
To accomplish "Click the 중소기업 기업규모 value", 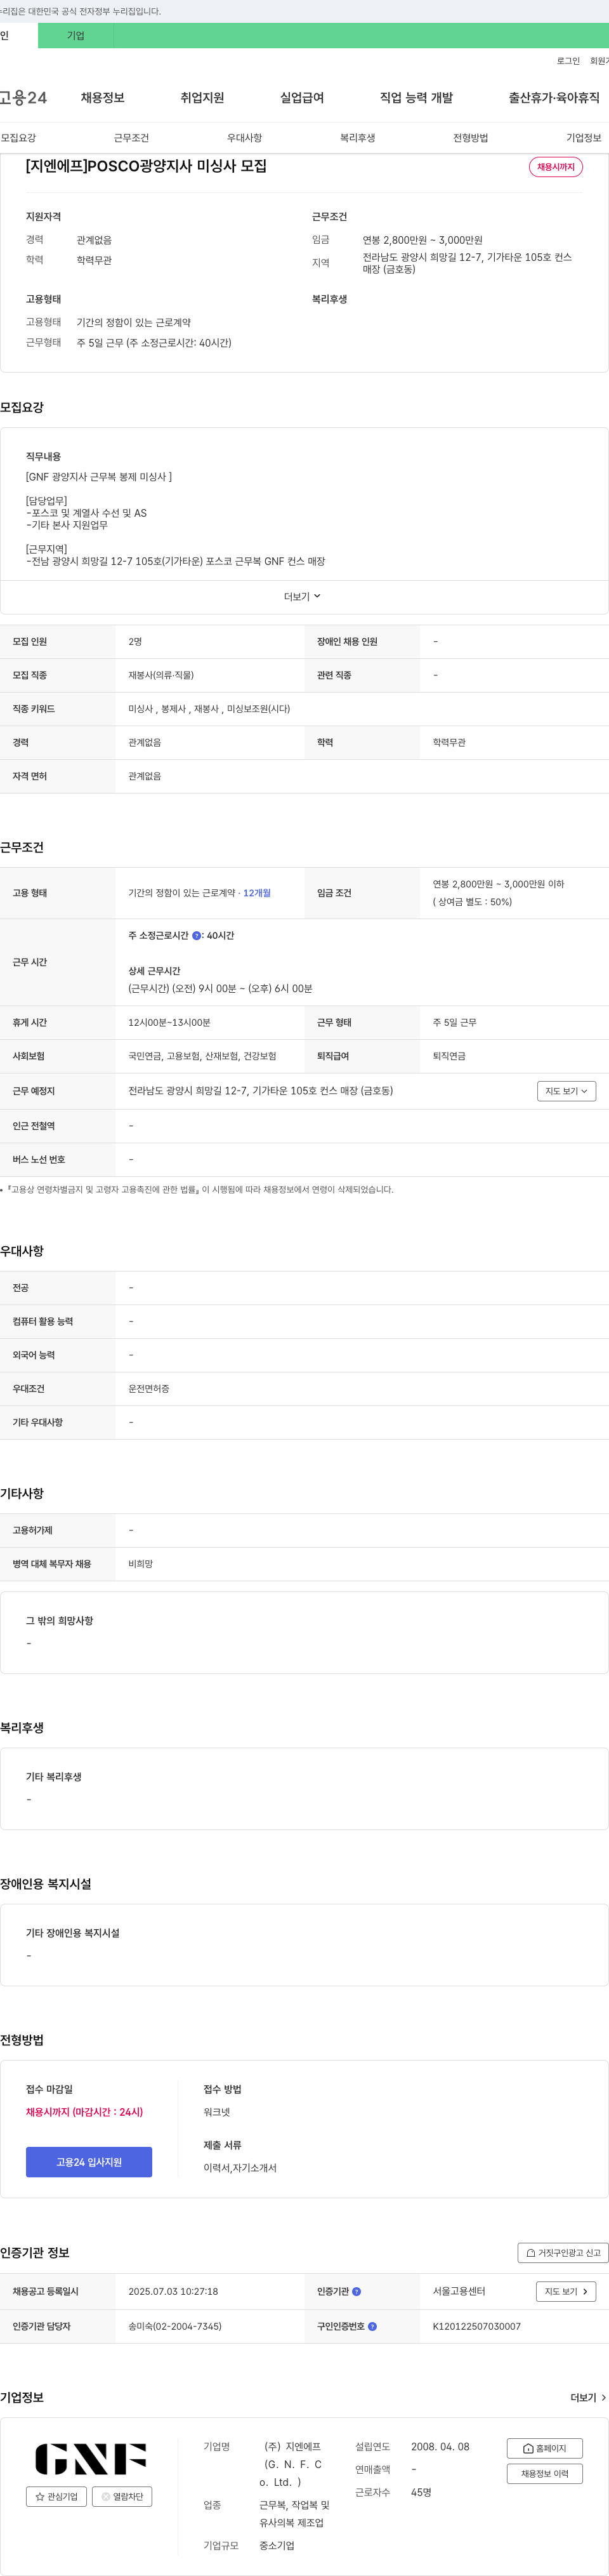I will point(277,2546).
